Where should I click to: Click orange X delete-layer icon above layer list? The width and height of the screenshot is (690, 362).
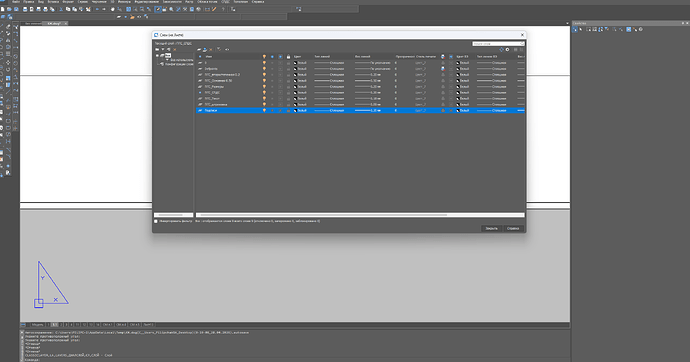(210, 50)
